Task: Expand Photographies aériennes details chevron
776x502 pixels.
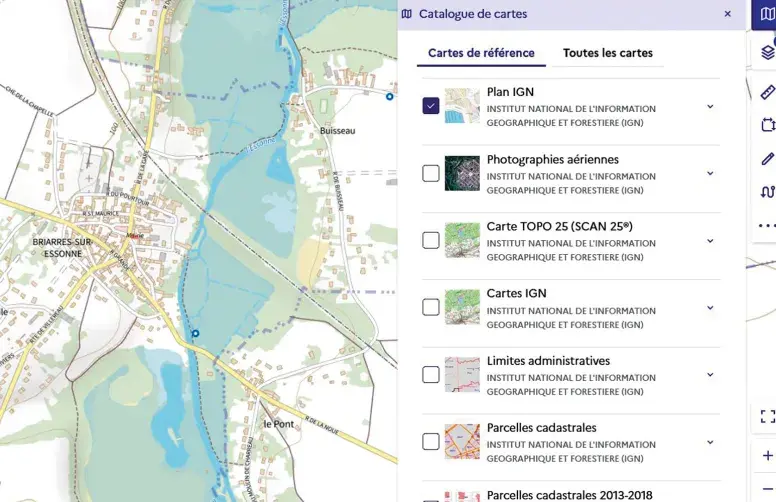Action: pyautogui.click(x=710, y=173)
